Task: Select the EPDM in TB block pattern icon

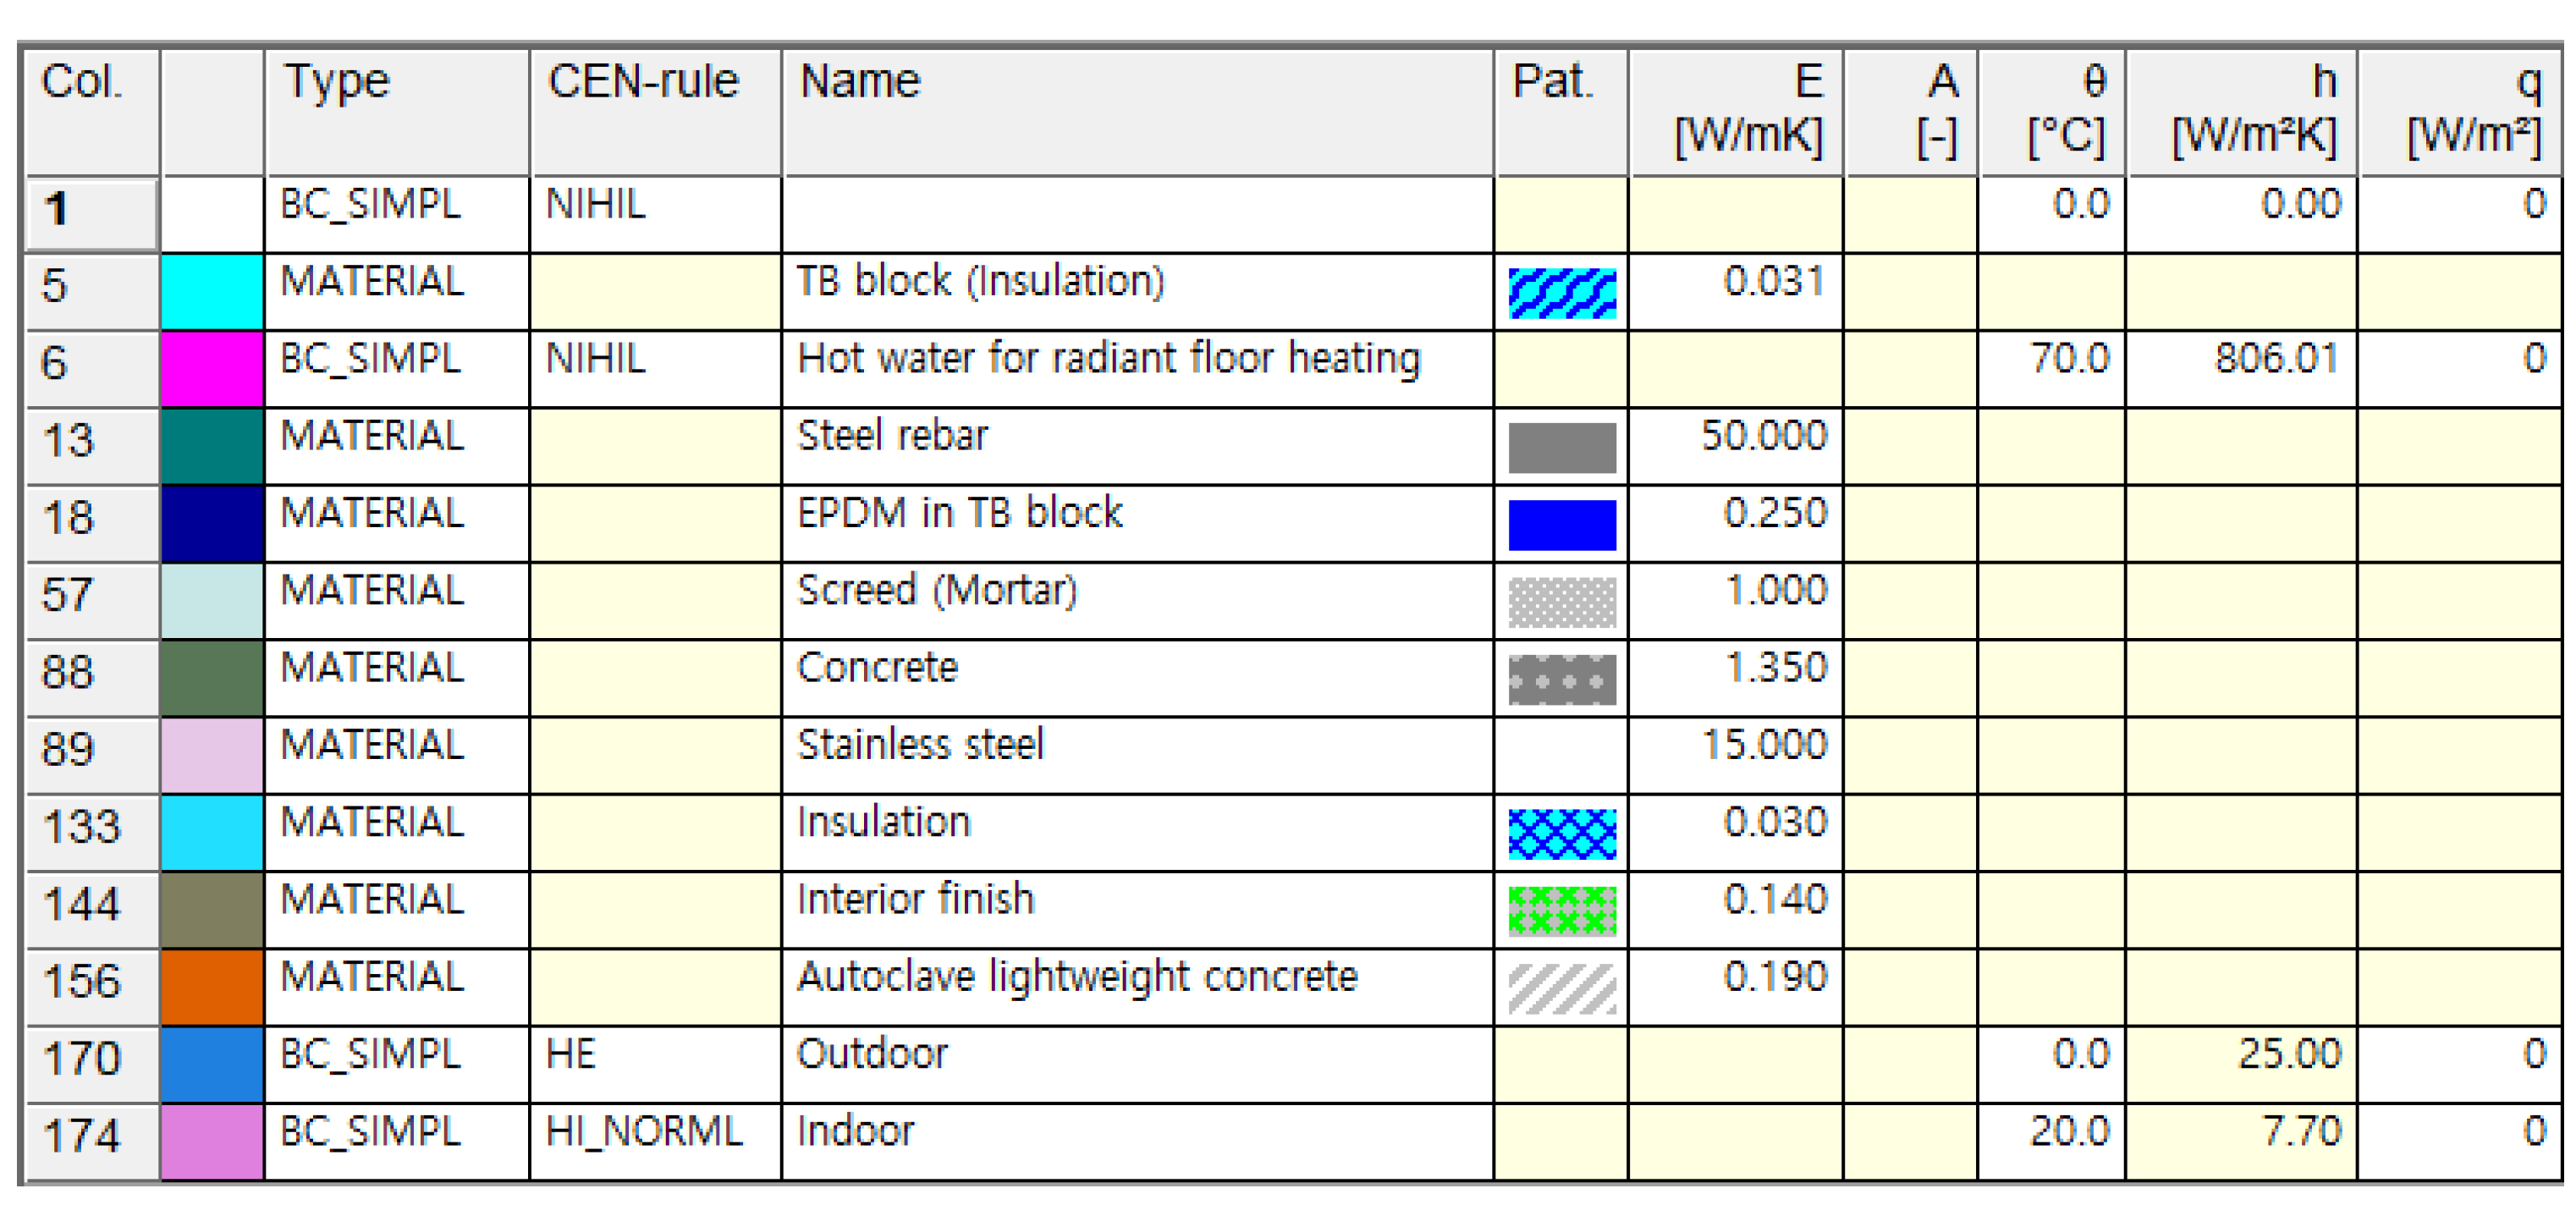Action: (x=1561, y=524)
